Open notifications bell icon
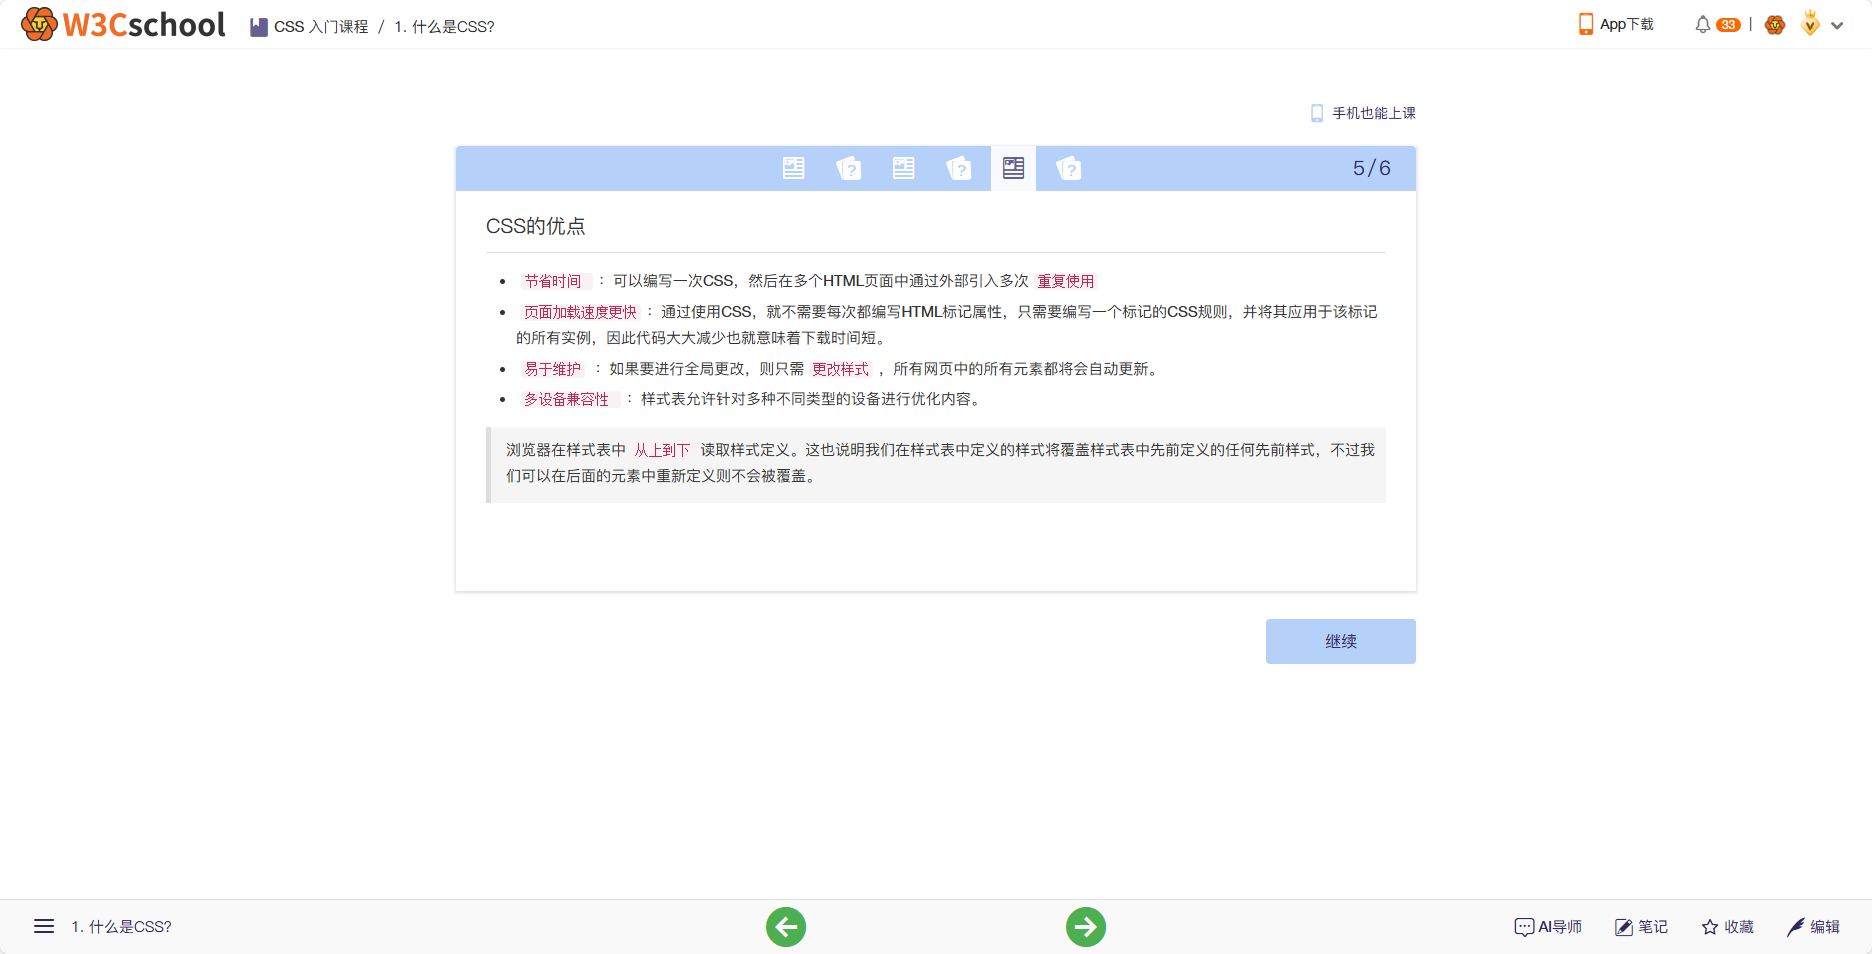The width and height of the screenshot is (1872, 954). 1702,24
